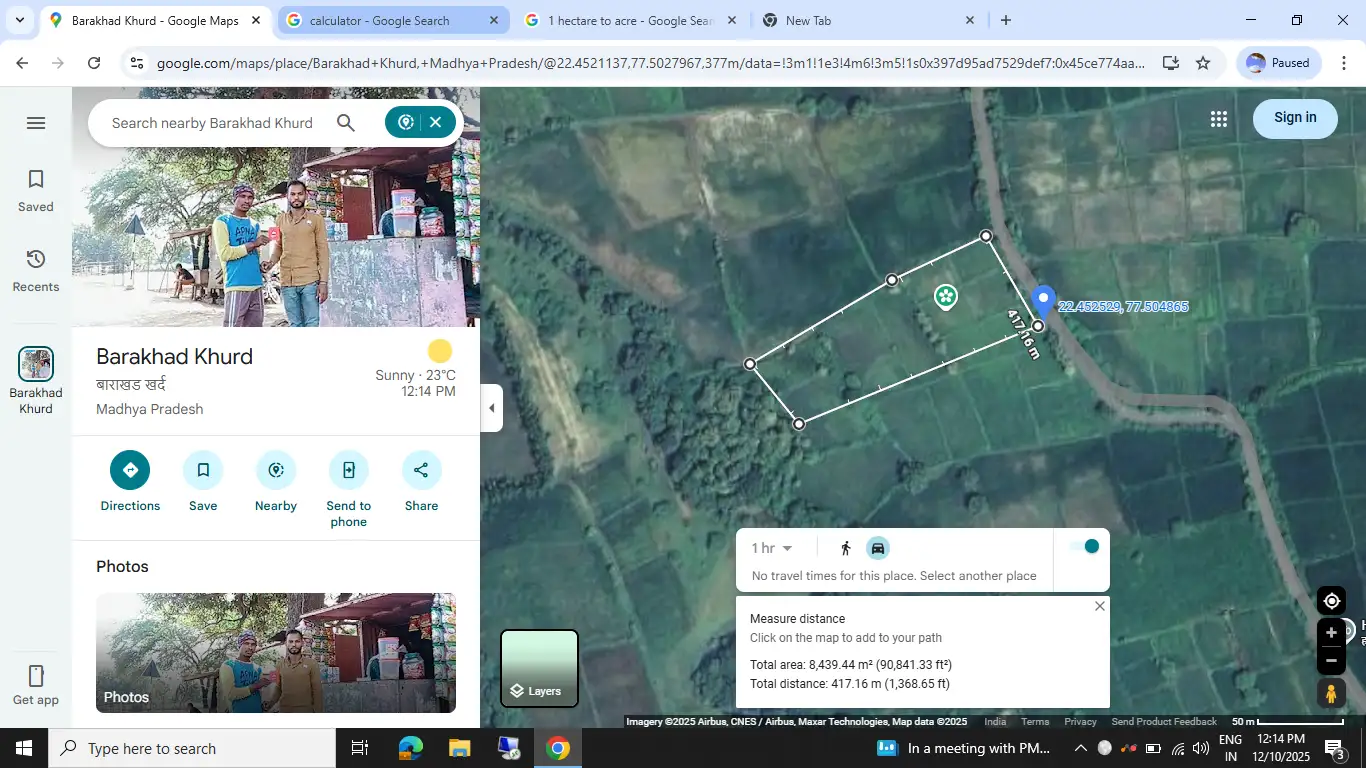Open the Layers map type switcher
This screenshot has height=768, width=1366.
[x=539, y=668]
